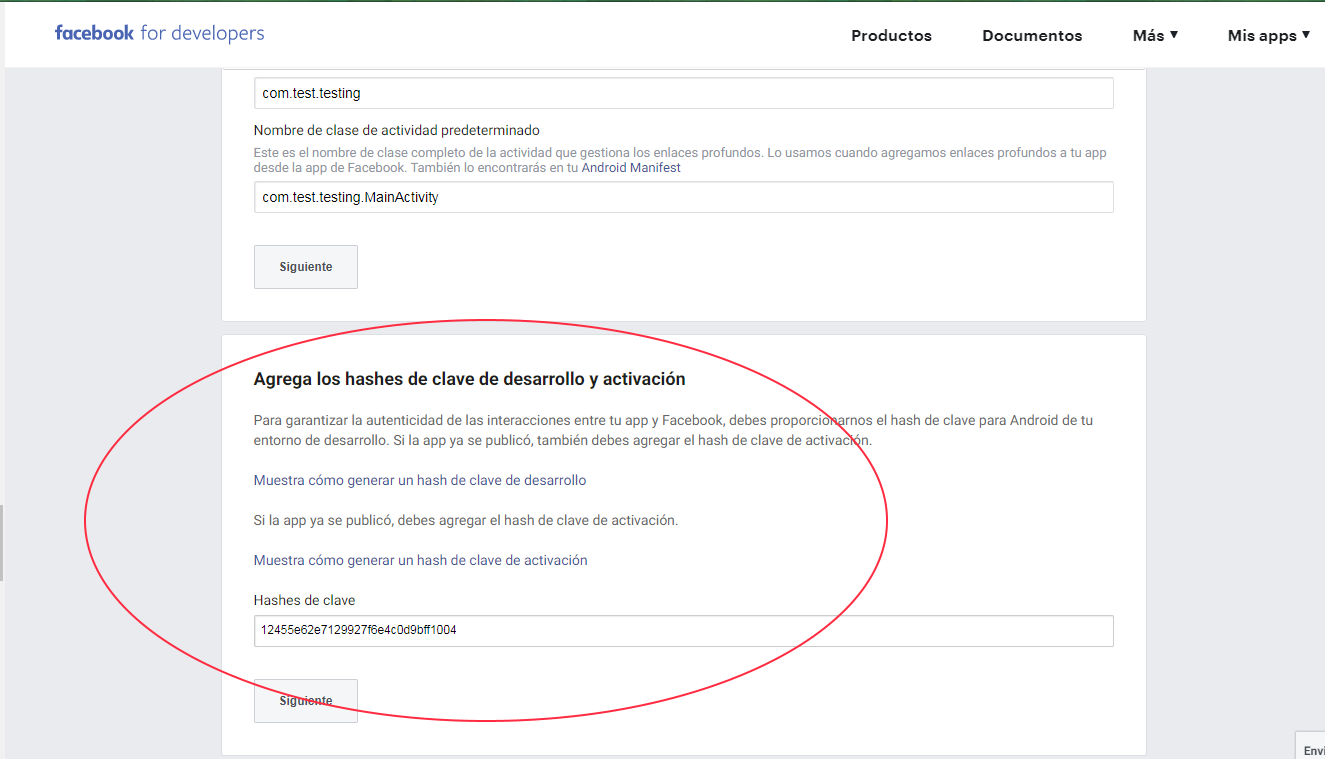The height and width of the screenshot is (759, 1325).
Task: Open the Productos menu item
Action: tap(891, 35)
